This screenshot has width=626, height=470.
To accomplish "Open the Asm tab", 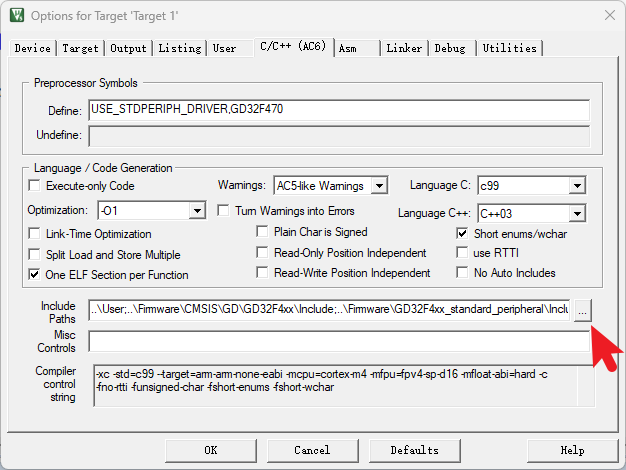I will coord(357,48).
